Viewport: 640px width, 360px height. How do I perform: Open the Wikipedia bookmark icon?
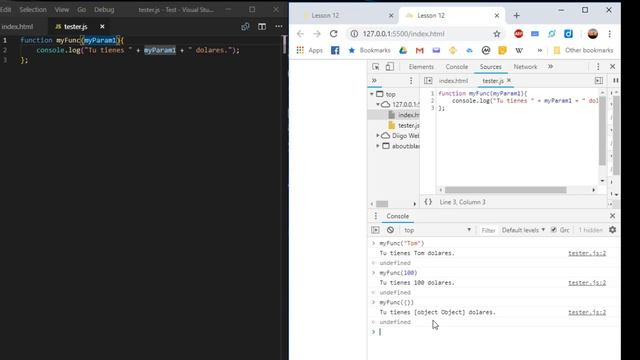(519, 50)
